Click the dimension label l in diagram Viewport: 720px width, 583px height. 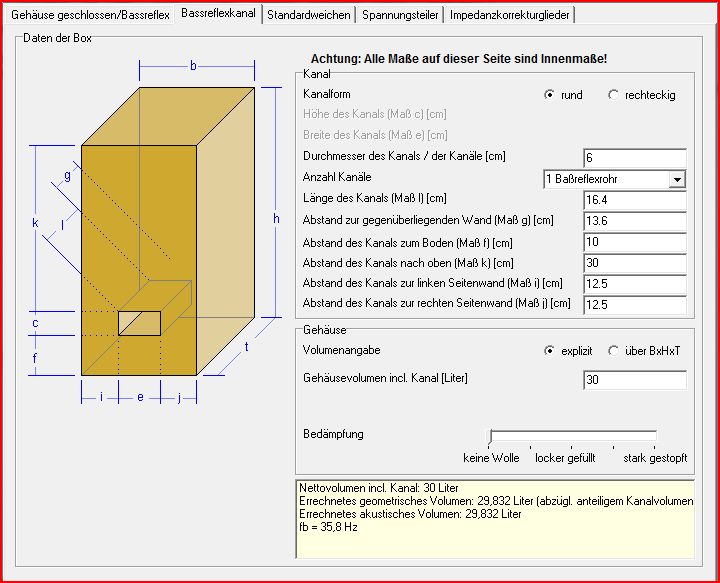62,225
